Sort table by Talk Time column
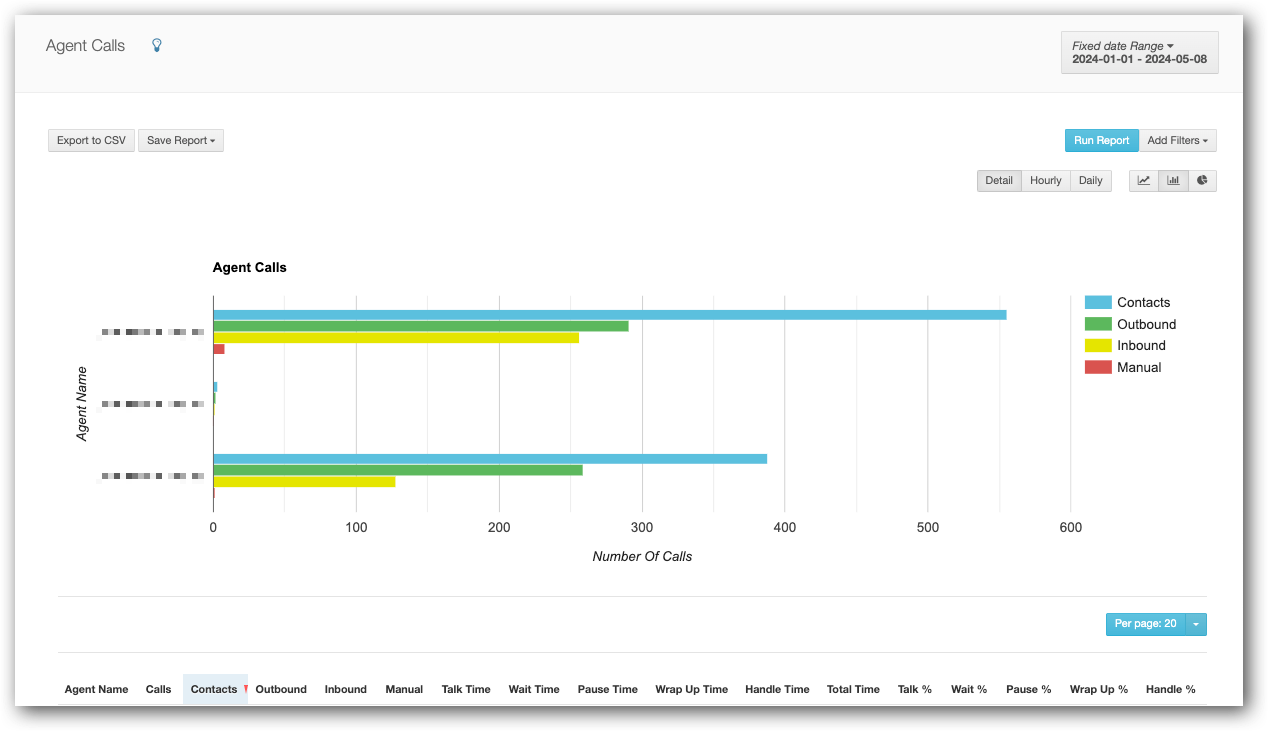This screenshot has width=1268, height=731. point(466,689)
